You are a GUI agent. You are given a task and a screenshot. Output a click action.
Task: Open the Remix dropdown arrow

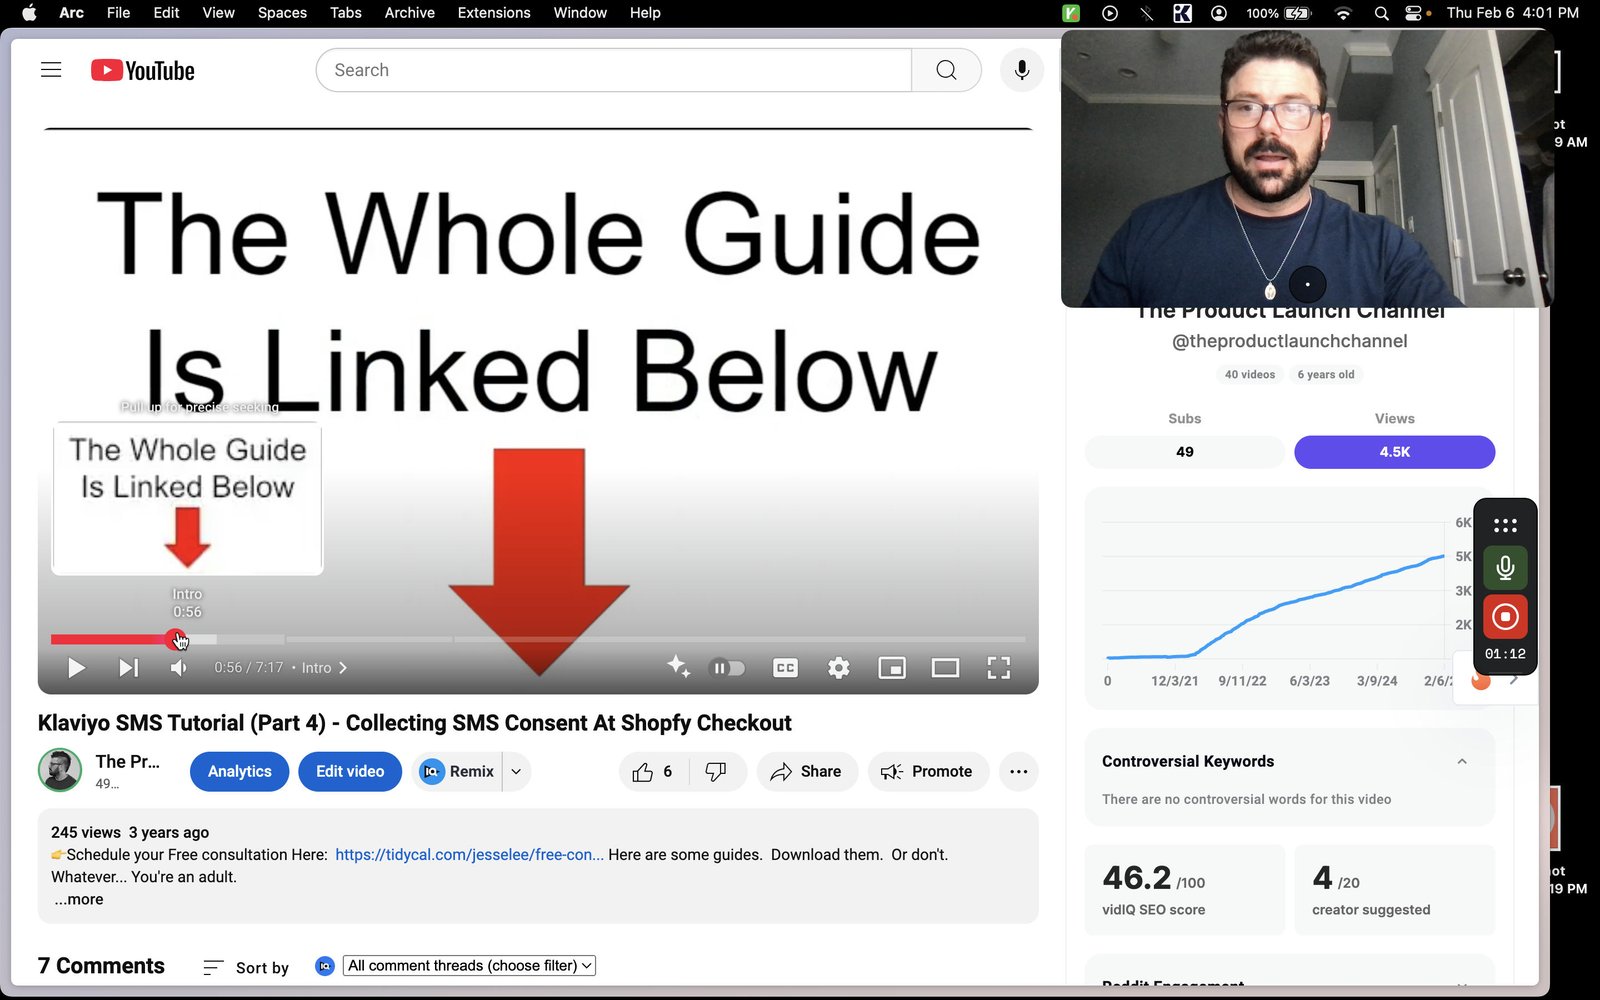(x=516, y=772)
